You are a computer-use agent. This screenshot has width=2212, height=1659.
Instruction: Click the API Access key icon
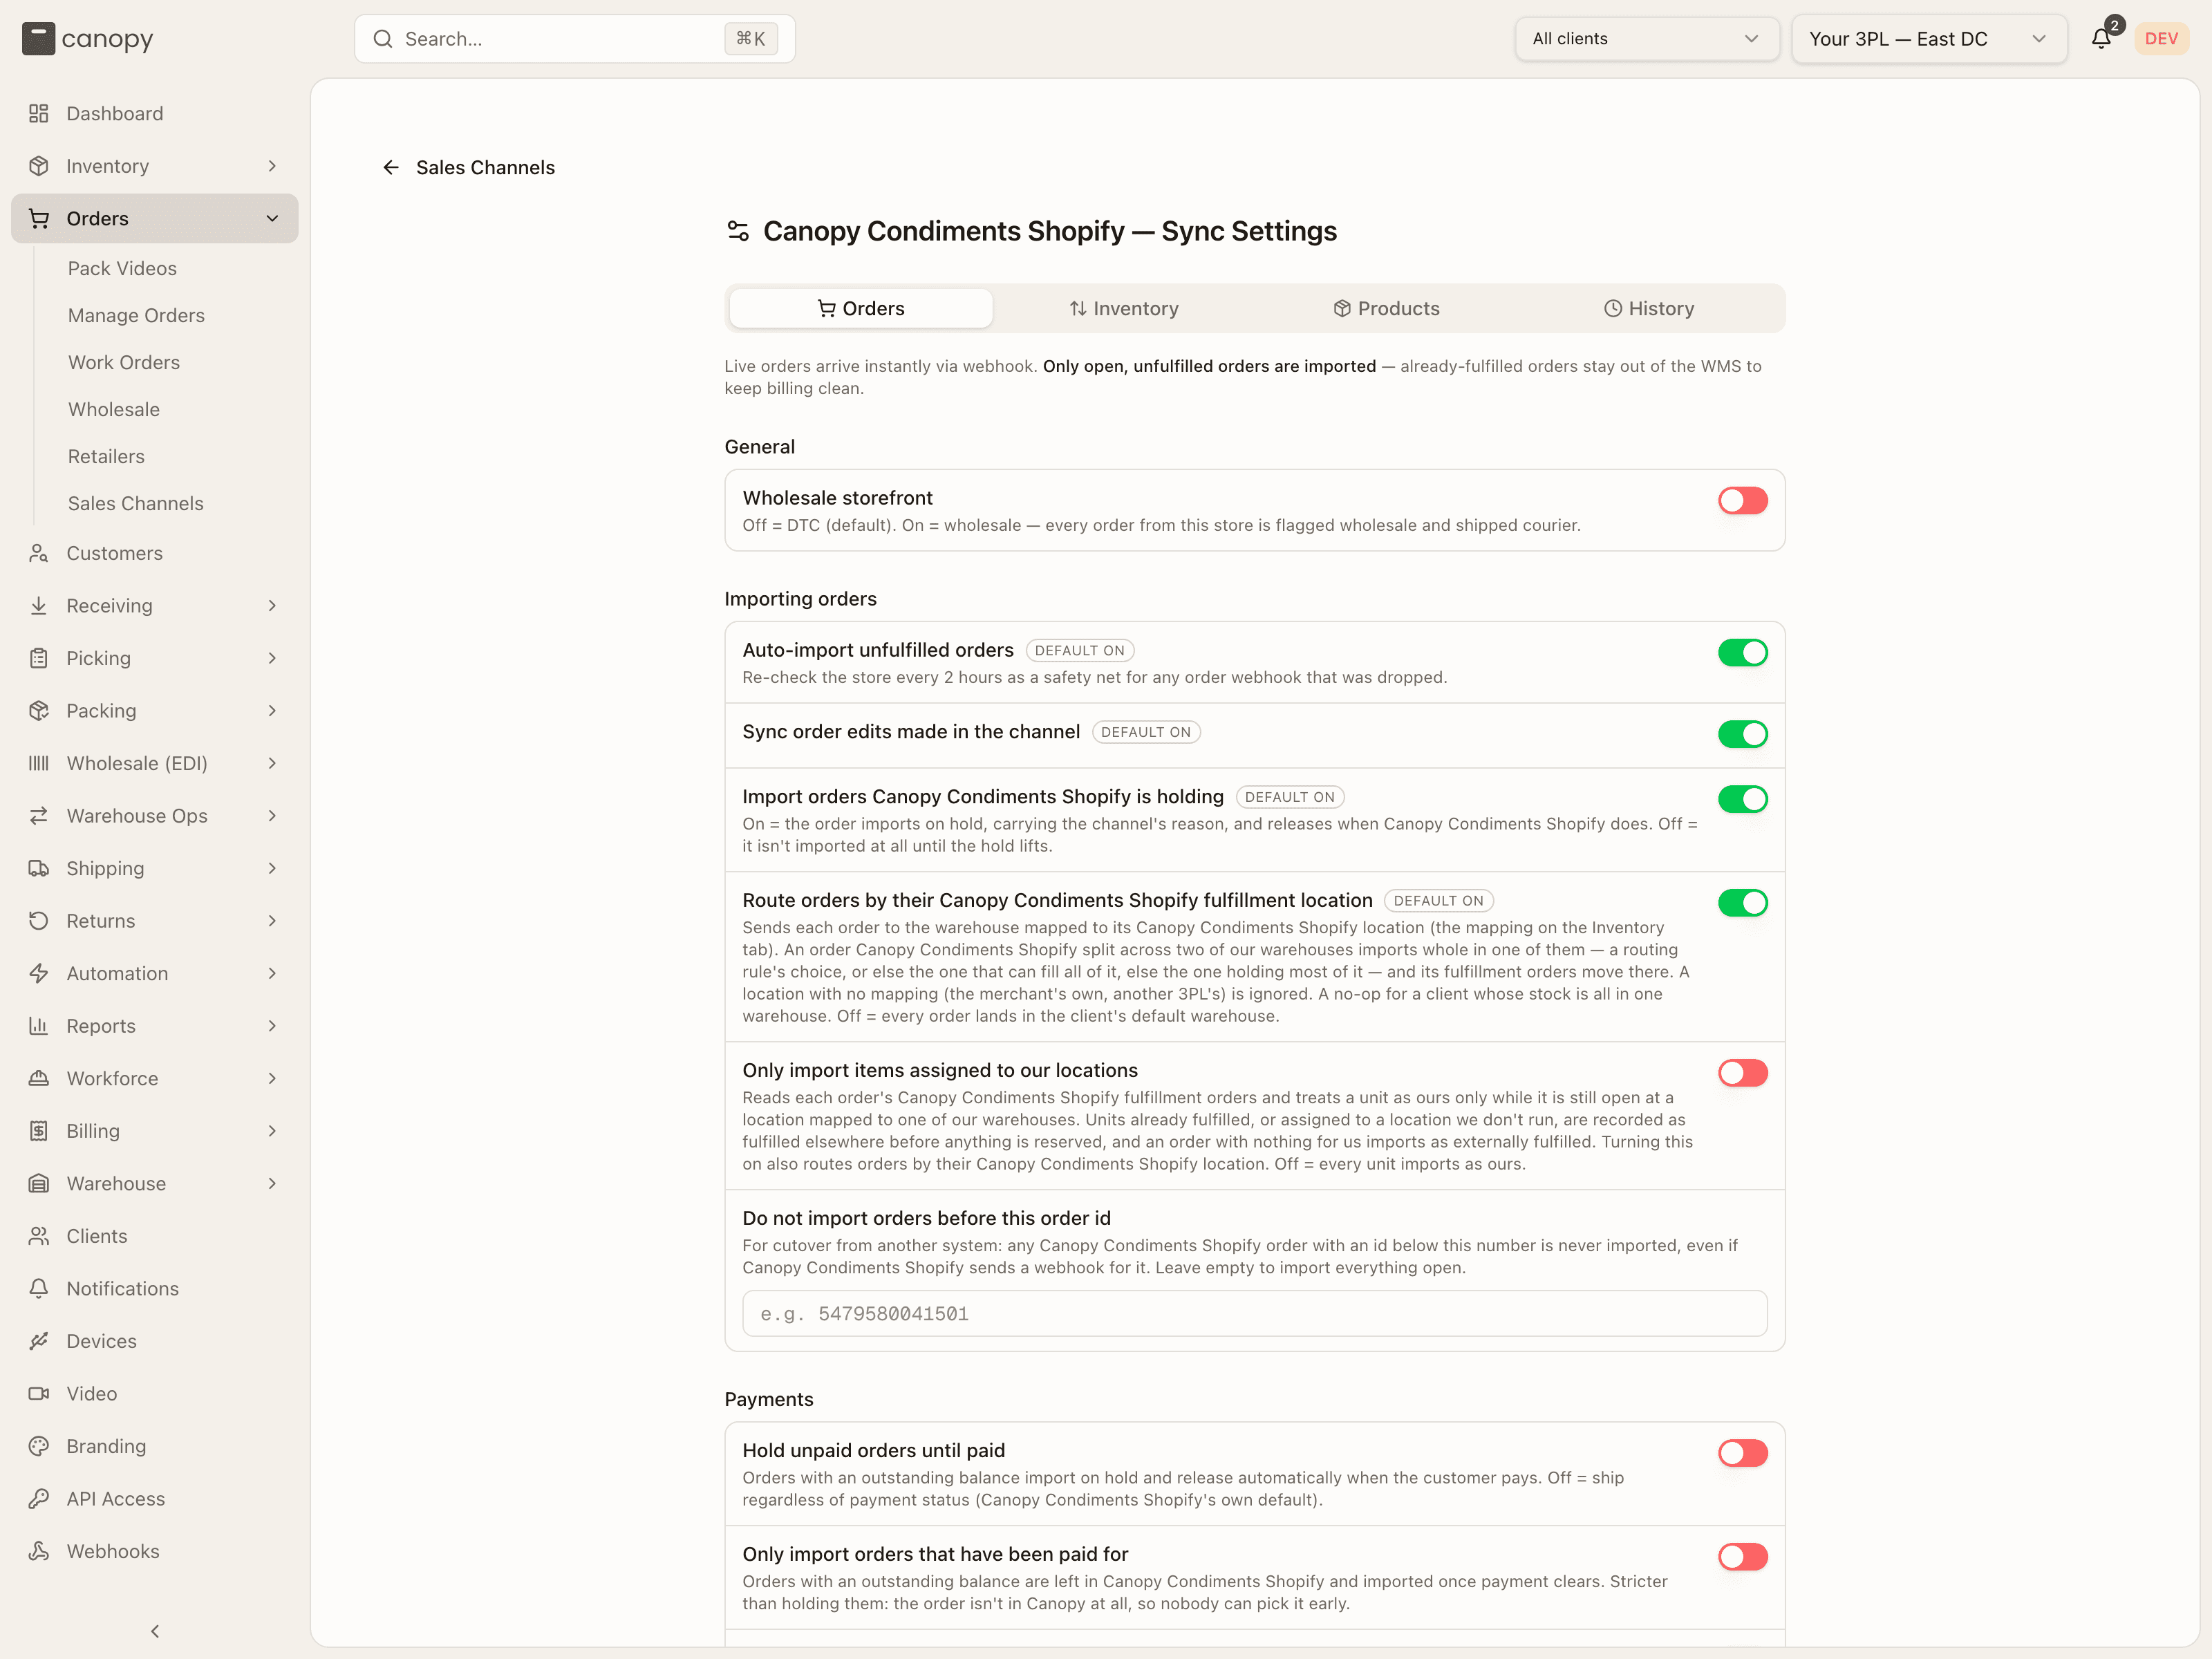(39, 1498)
